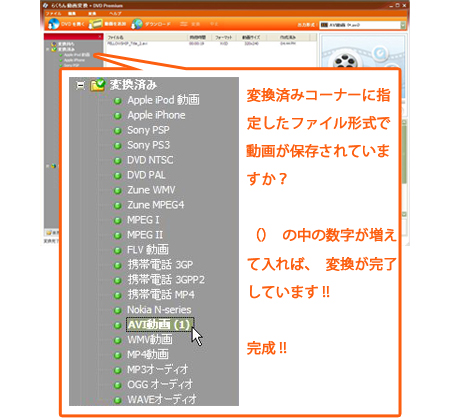Image resolution: width=449 pixels, height=418 pixels.
Task: Select the highlighted AVI動画 (1) item
Action: pos(159,325)
